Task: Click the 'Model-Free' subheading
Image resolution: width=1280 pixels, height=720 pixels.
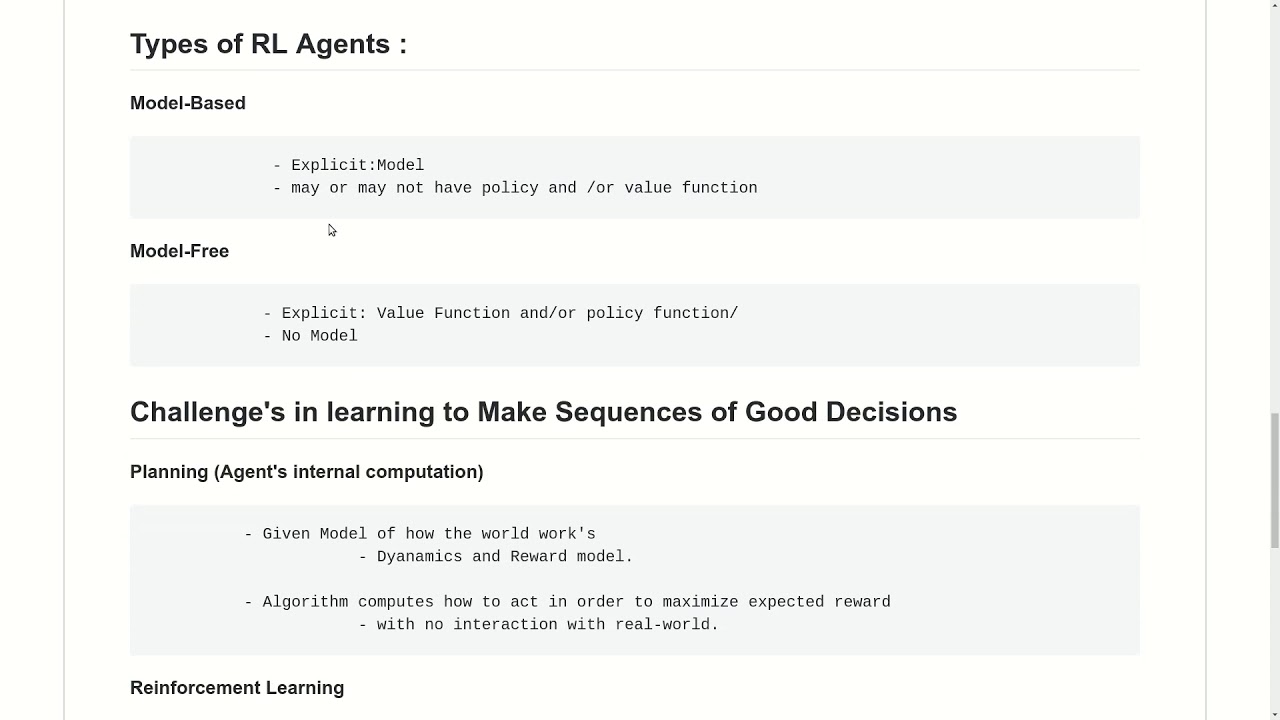Action: (x=180, y=251)
